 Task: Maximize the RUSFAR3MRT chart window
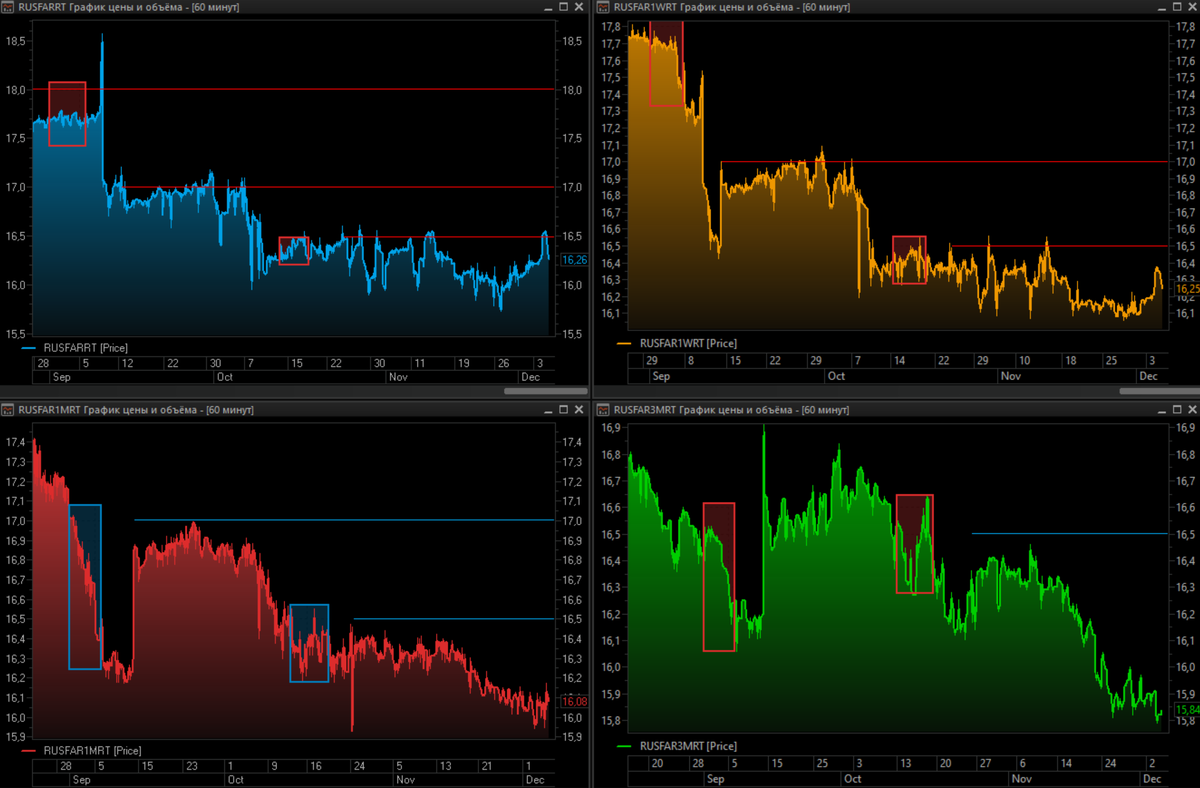pyautogui.click(x=1175, y=409)
